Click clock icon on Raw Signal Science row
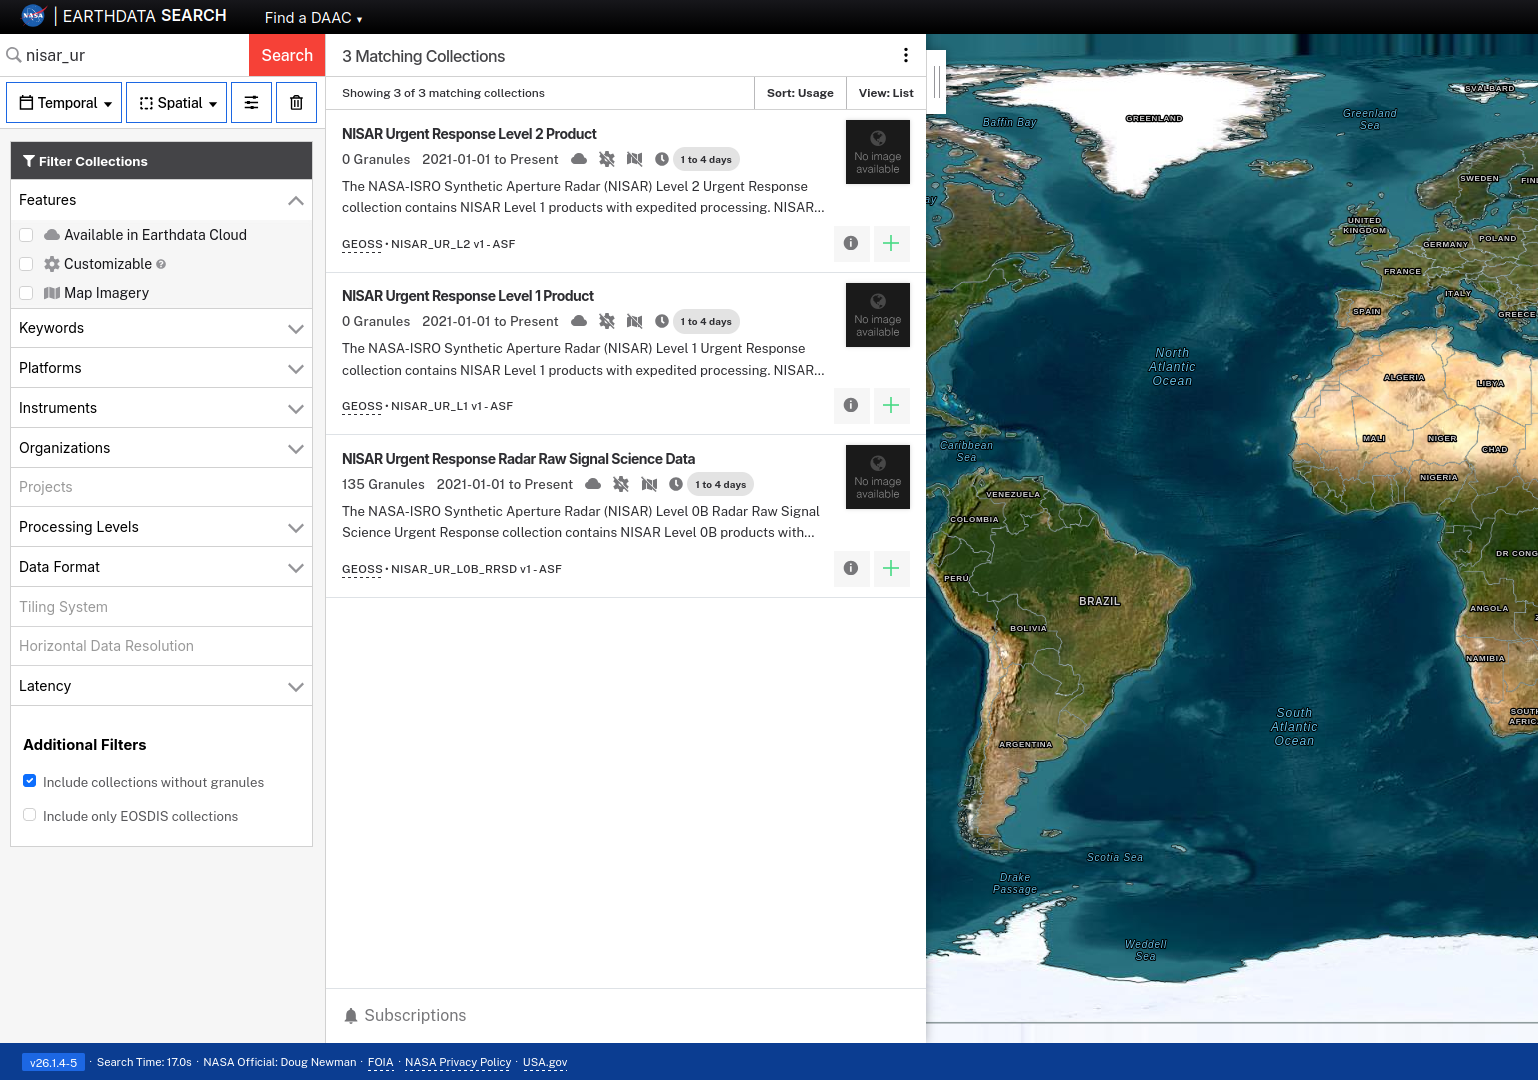The height and width of the screenshot is (1080, 1538). point(676,484)
